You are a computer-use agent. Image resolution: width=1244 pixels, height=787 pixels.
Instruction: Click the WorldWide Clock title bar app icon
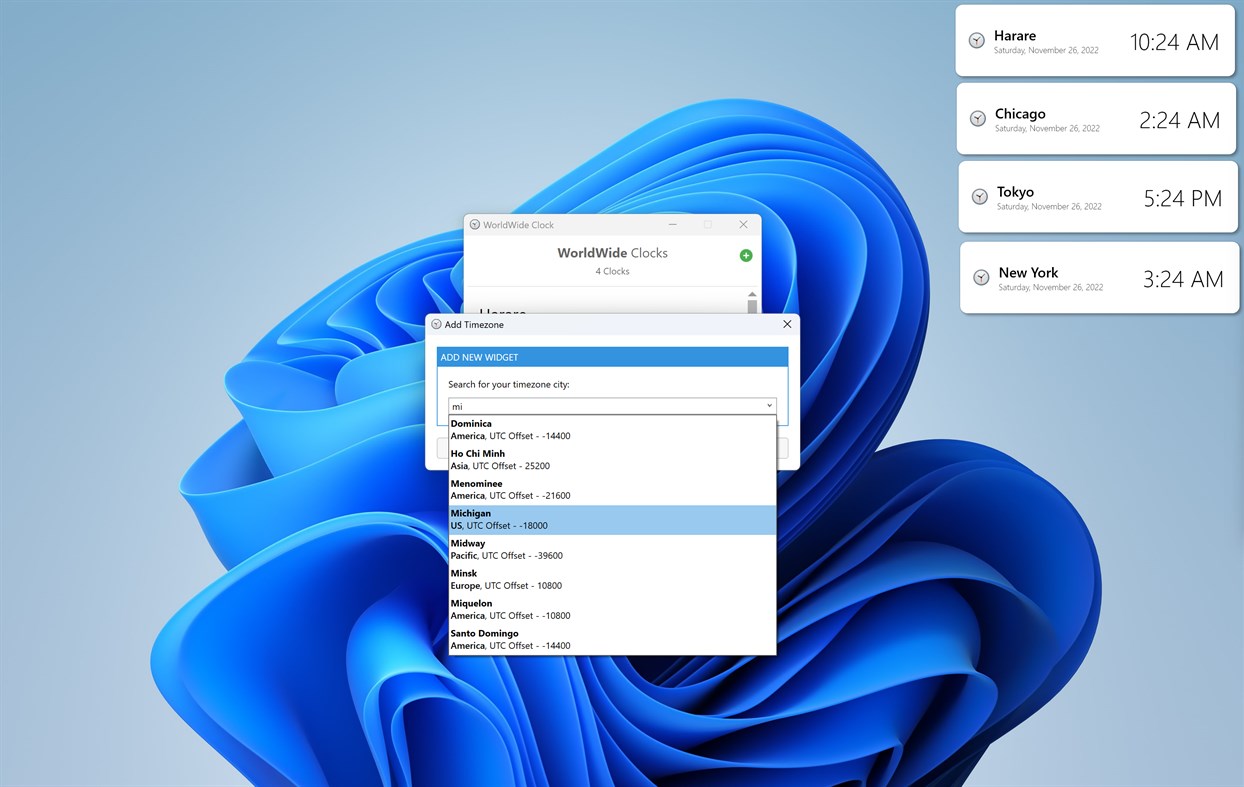[x=474, y=224]
